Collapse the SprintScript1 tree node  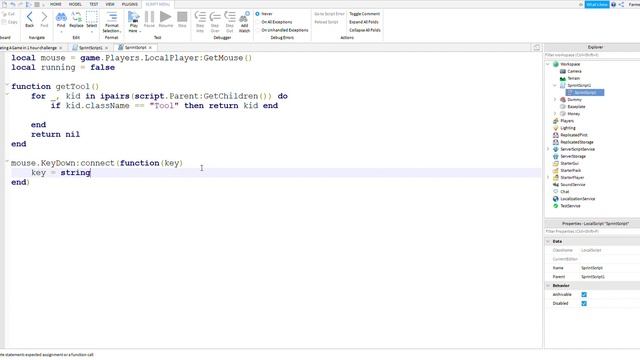(x=555, y=85)
